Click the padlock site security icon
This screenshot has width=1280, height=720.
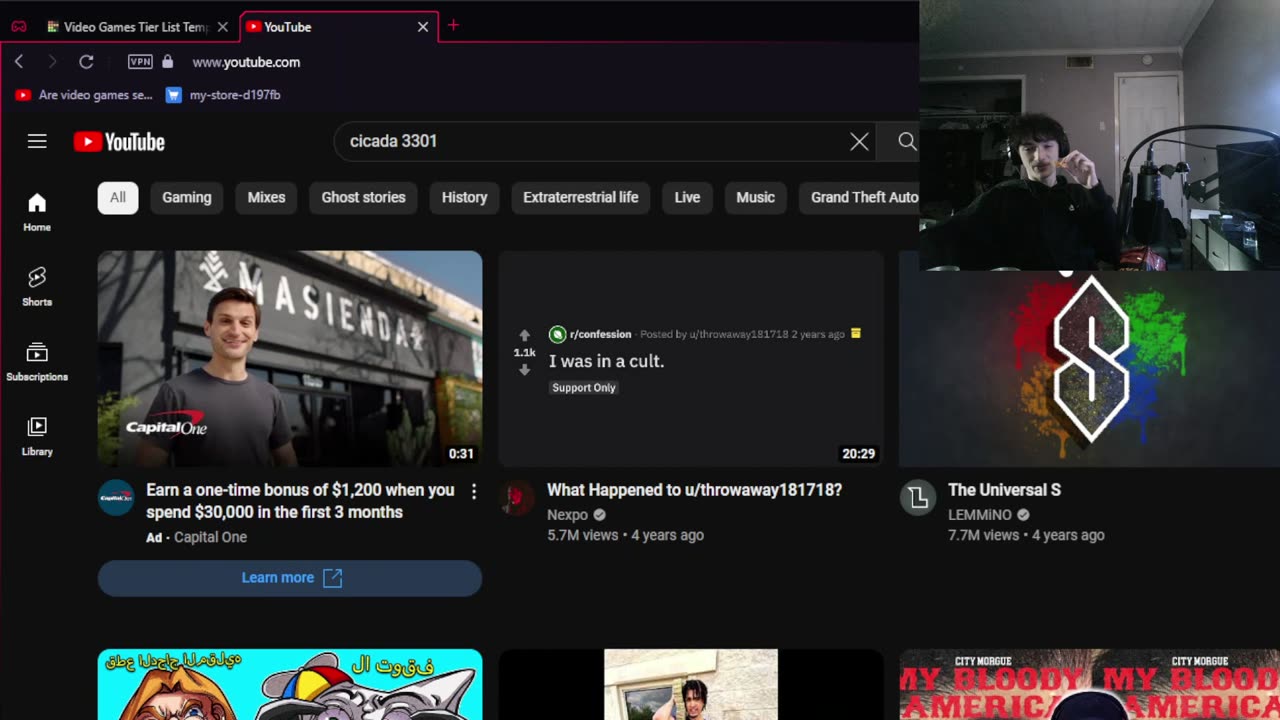click(x=168, y=62)
